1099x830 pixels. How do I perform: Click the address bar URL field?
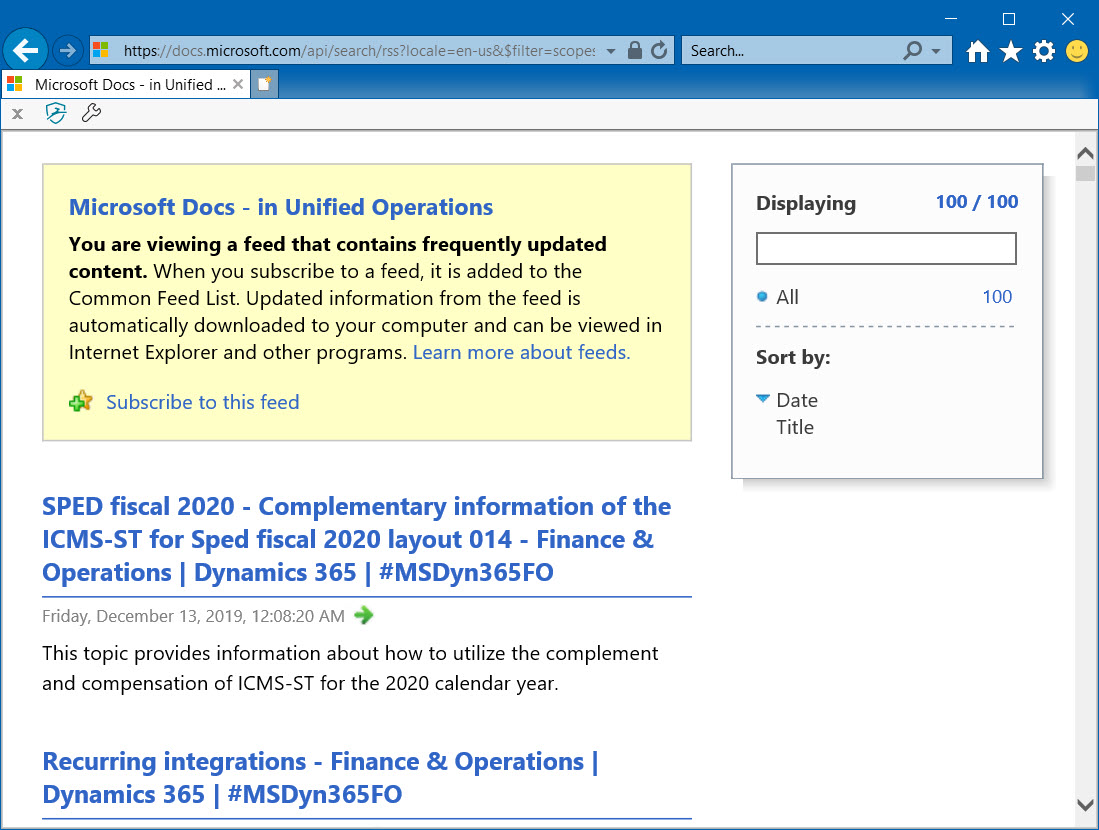click(359, 50)
